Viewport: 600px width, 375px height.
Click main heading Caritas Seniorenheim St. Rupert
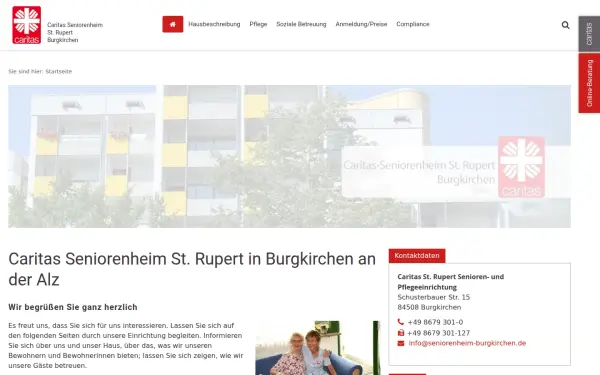point(192,269)
